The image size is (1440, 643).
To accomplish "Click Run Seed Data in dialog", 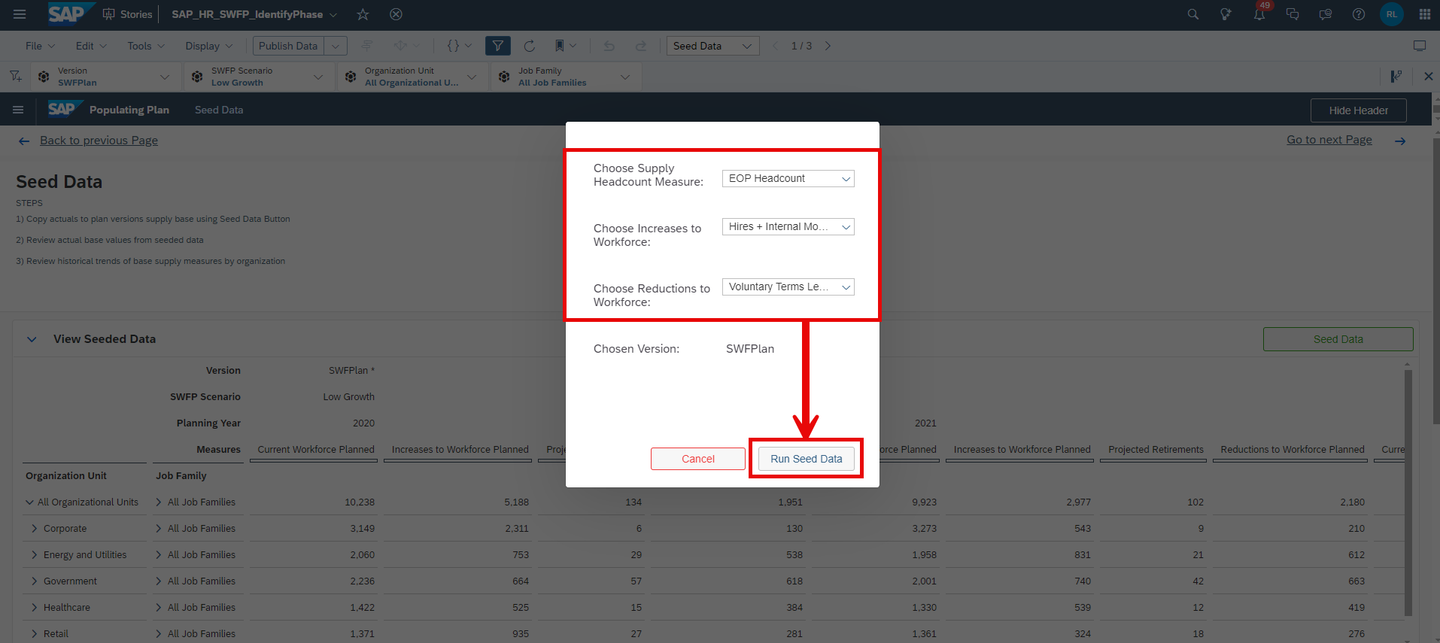I will pos(806,459).
